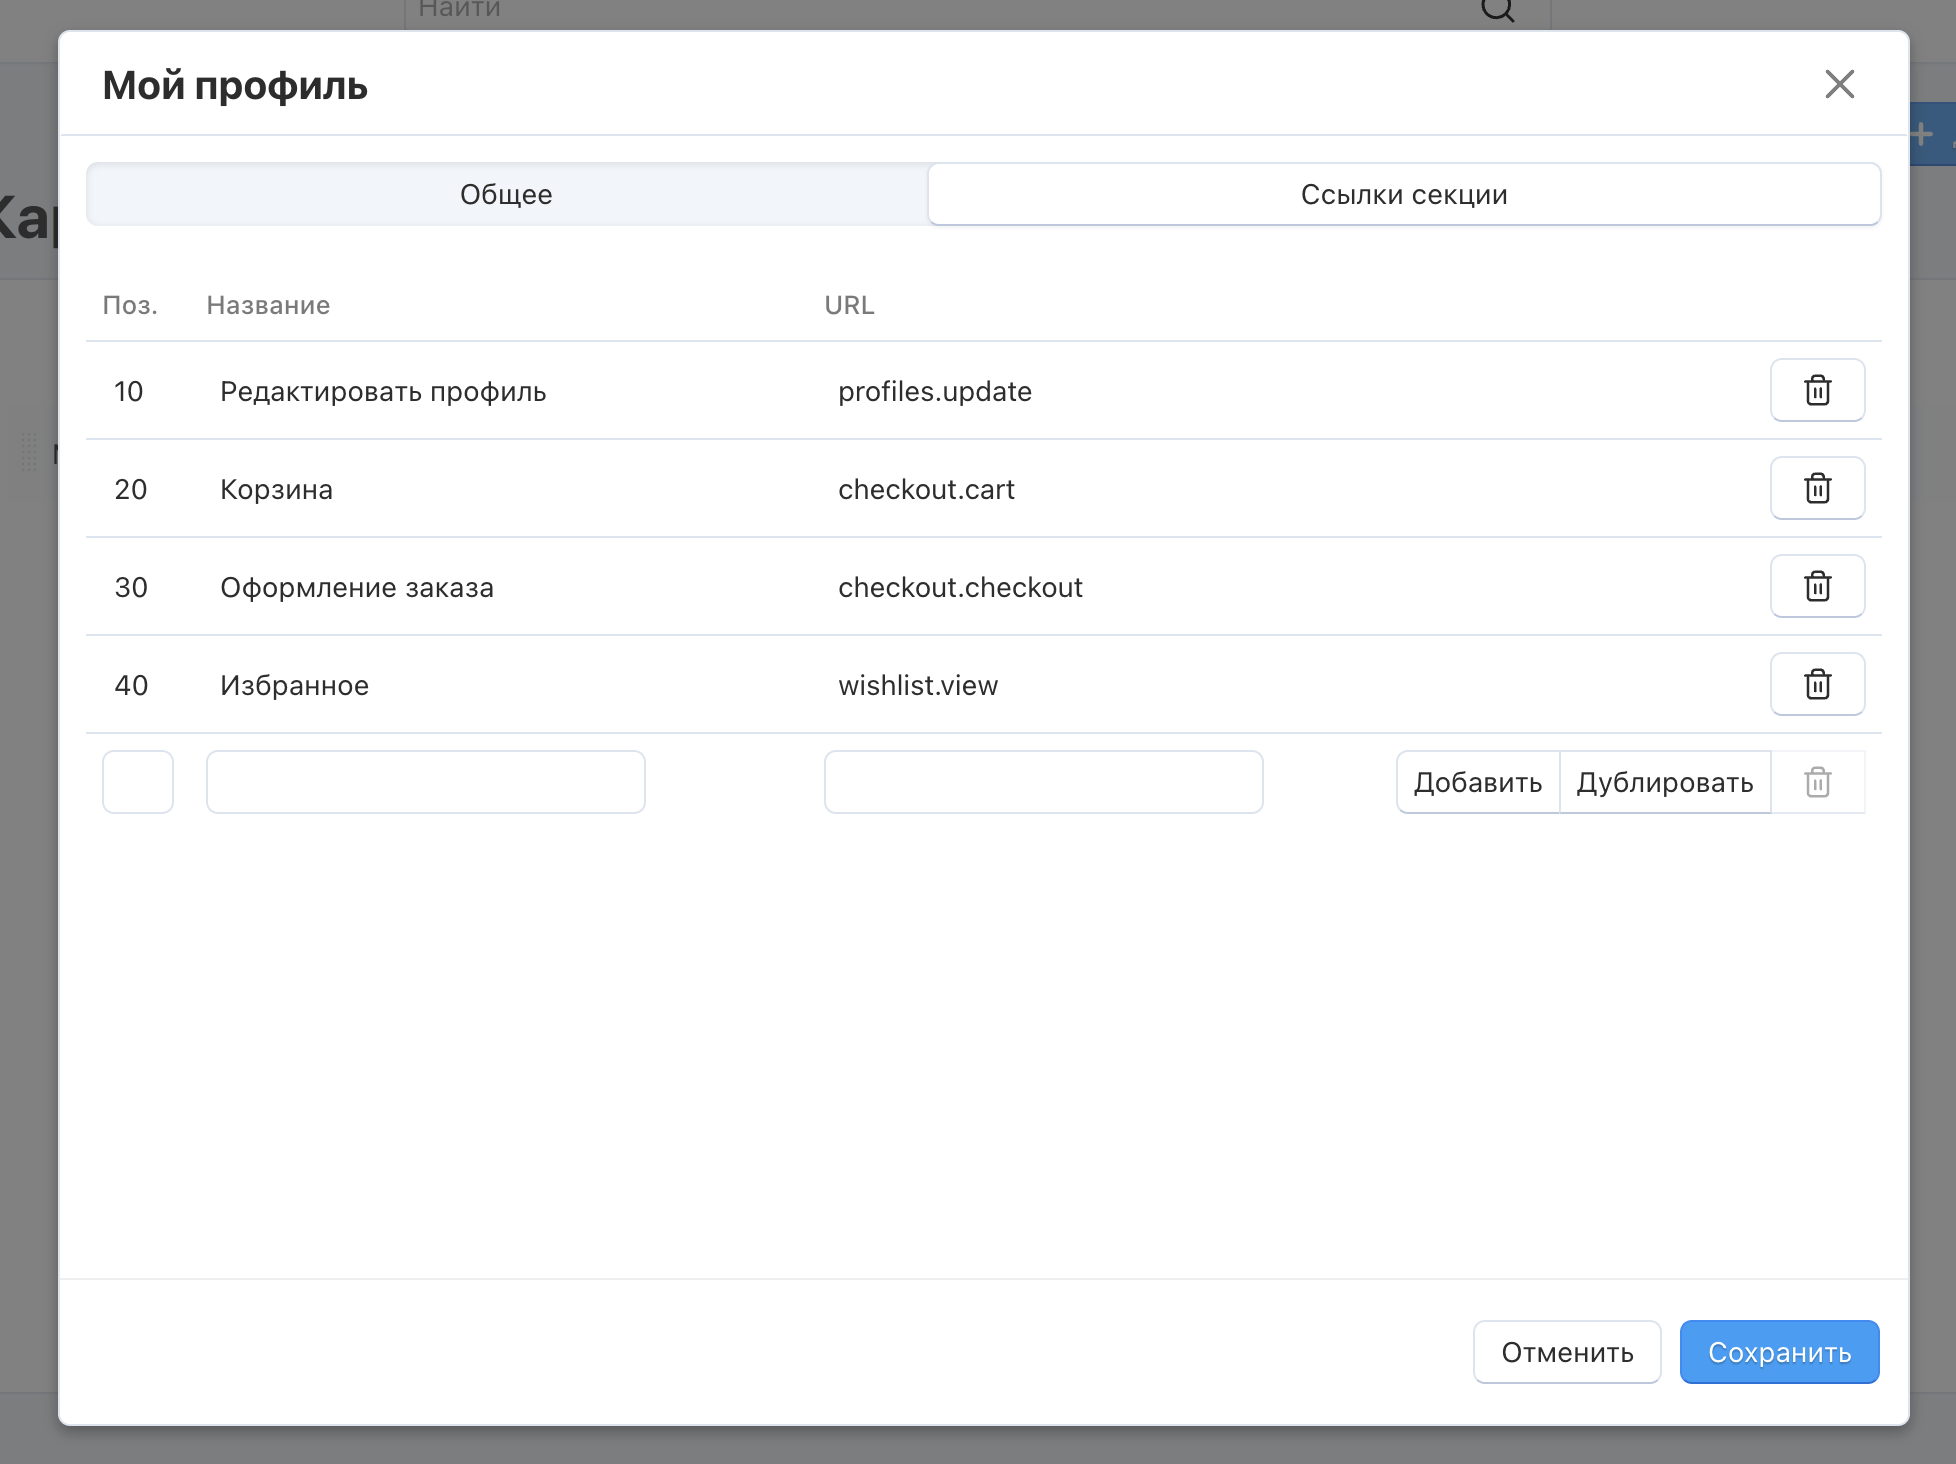Image resolution: width=1956 pixels, height=1464 pixels.
Task: Delete the Оформление заказа link row
Action: (1817, 586)
